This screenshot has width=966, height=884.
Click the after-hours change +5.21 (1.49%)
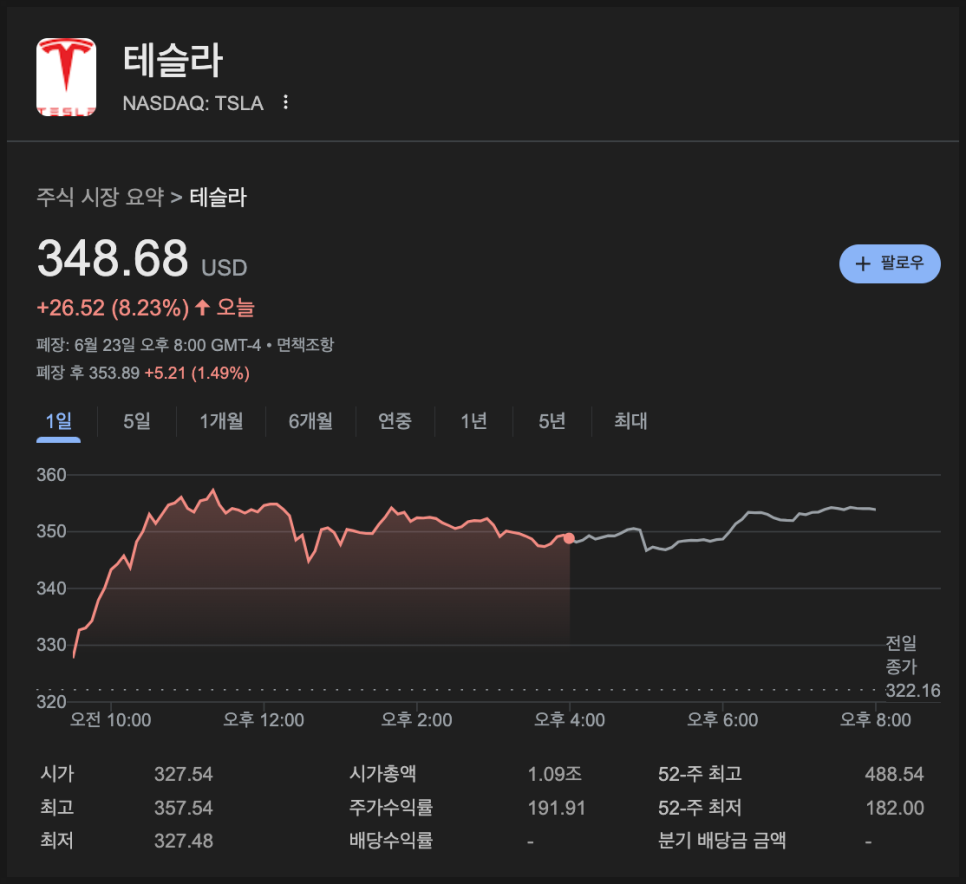pyautogui.click(x=197, y=373)
